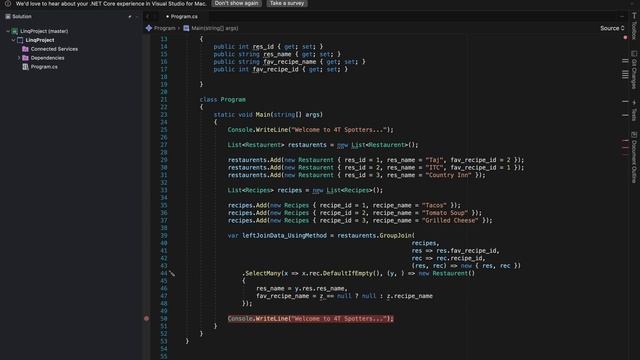Navigate back with the left arrow

coord(148,17)
